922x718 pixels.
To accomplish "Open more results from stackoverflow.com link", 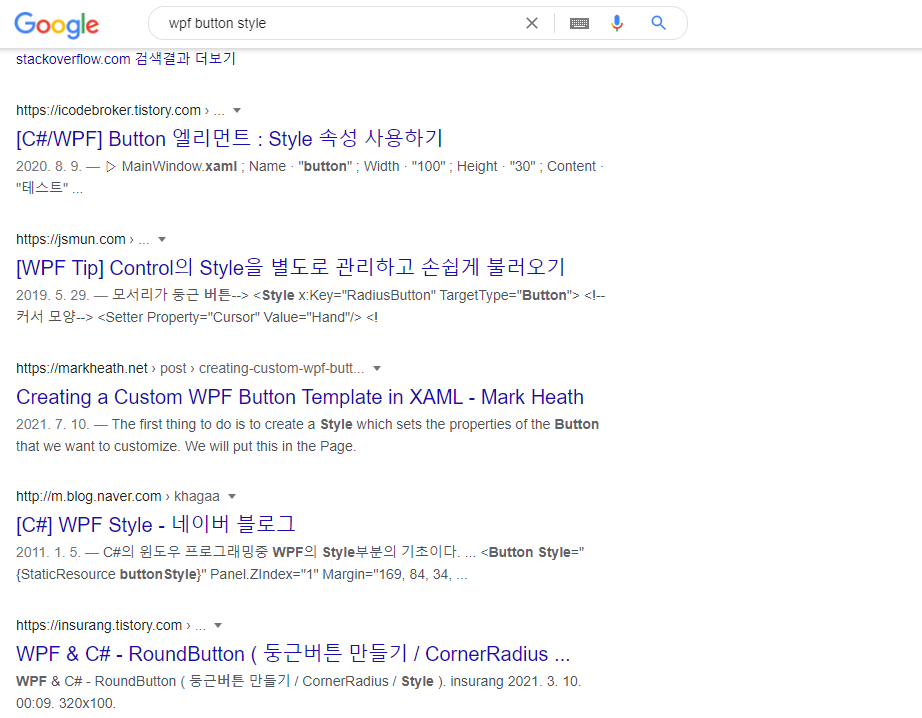I will [x=126, y=59].
